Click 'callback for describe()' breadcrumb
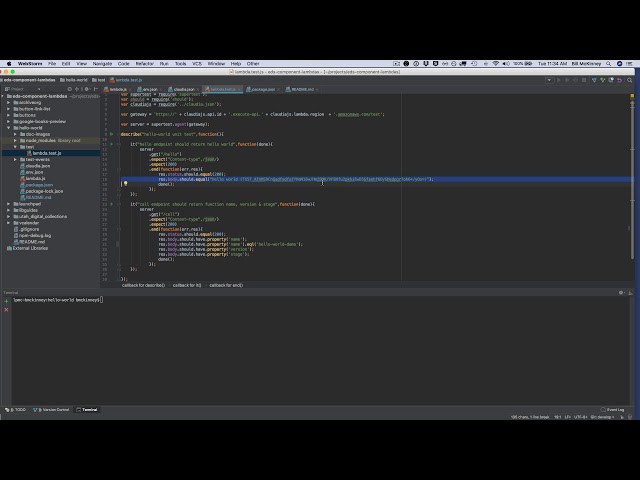 click(x=143, y=285)
